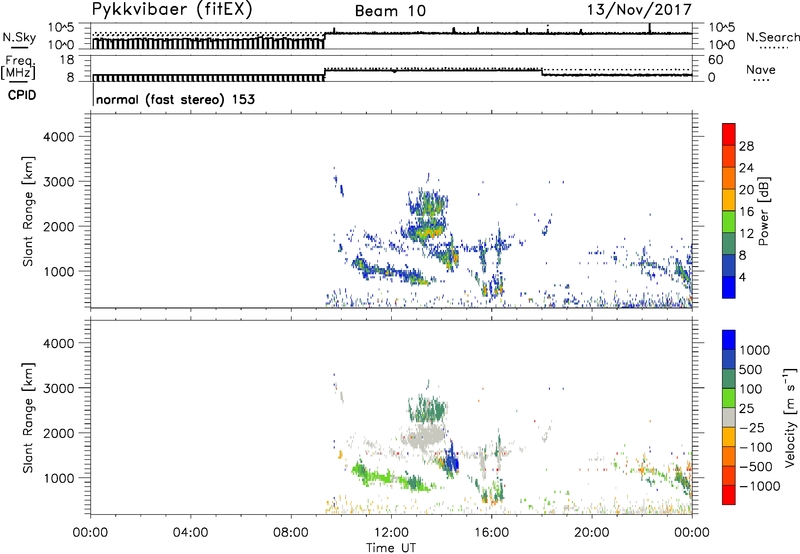
Task: Click the 04:00 time axis label
Action: pos(191,533)
